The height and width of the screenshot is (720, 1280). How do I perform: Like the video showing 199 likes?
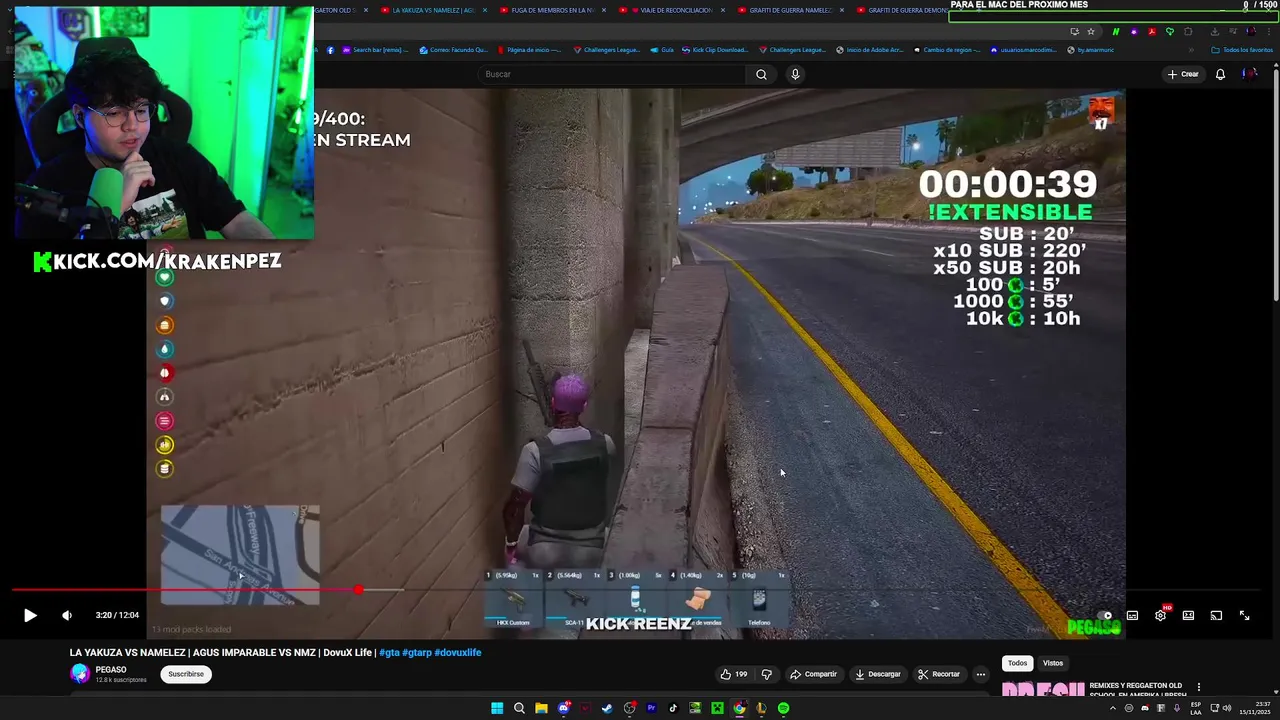[x=735, y=674]
